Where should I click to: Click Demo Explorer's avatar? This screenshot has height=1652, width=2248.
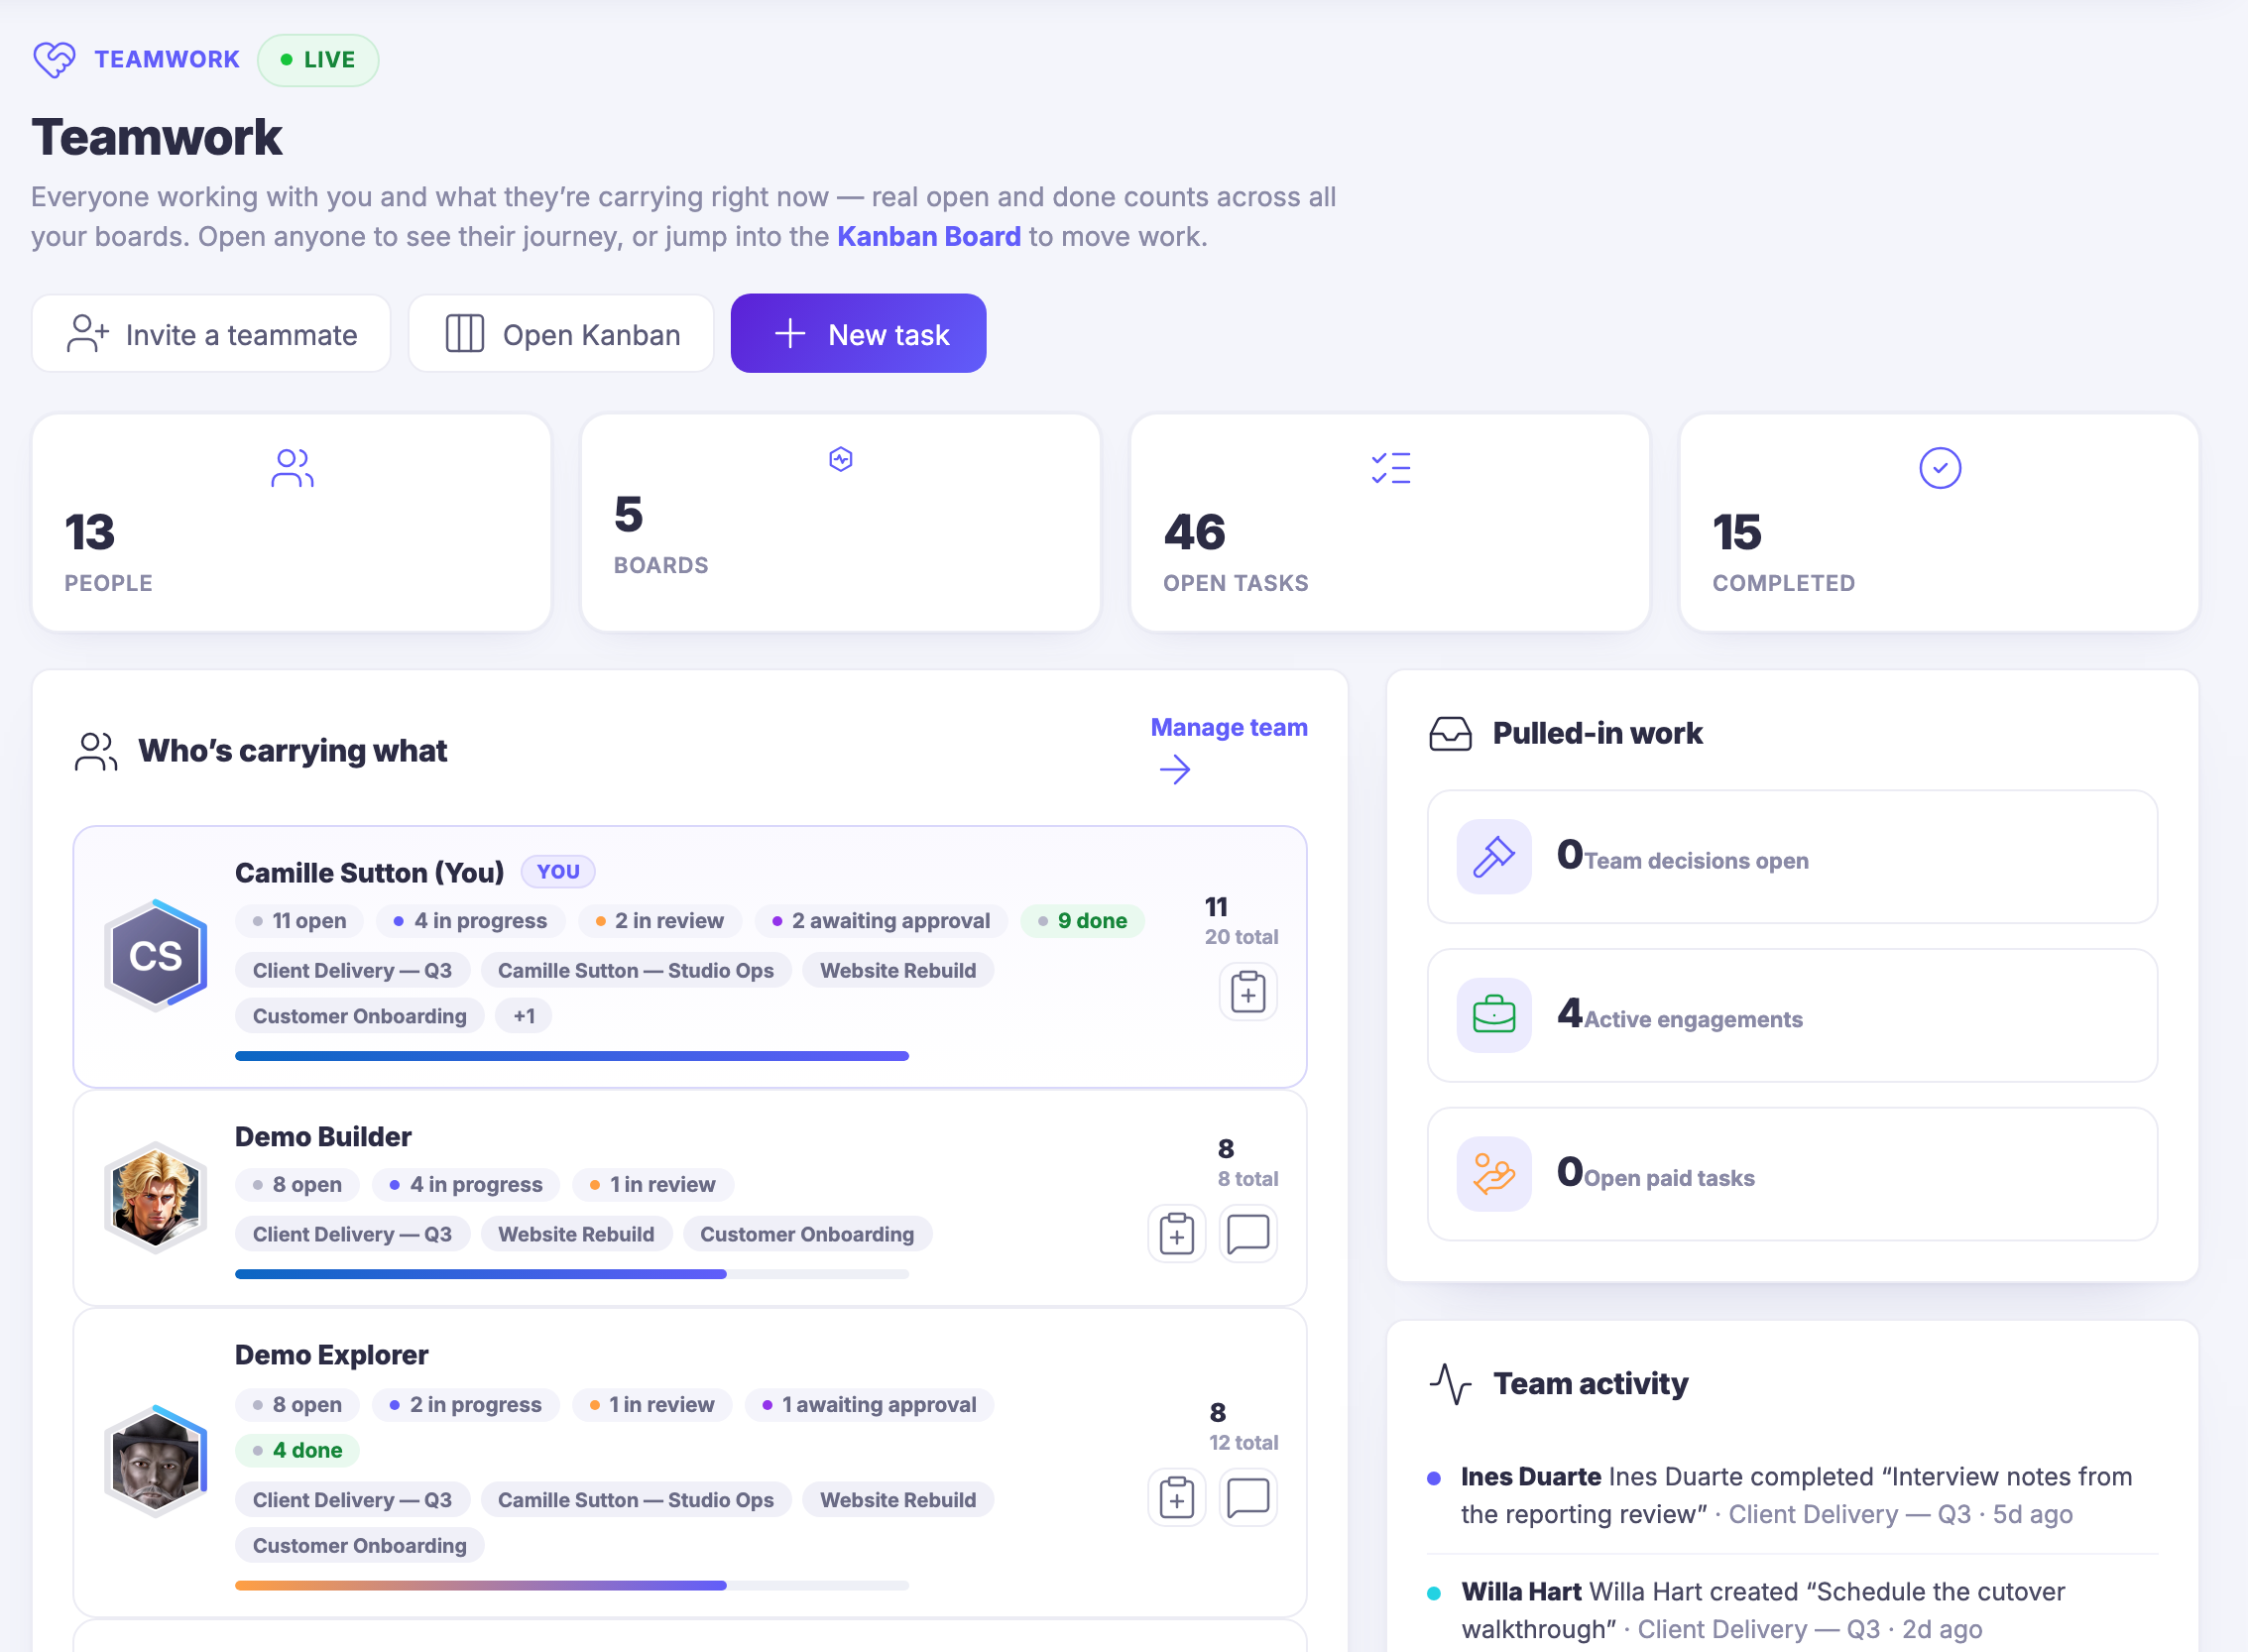pos(156,1462)
